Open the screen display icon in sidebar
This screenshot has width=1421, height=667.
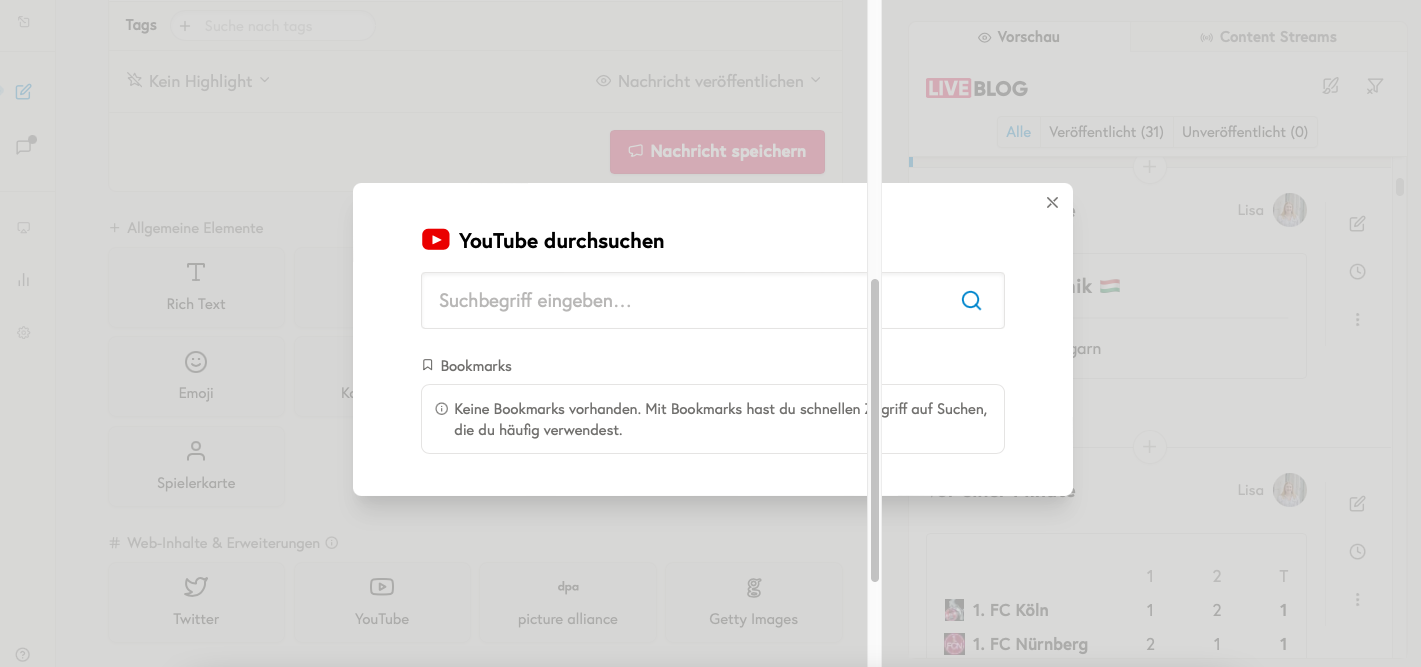pos(24,227)
